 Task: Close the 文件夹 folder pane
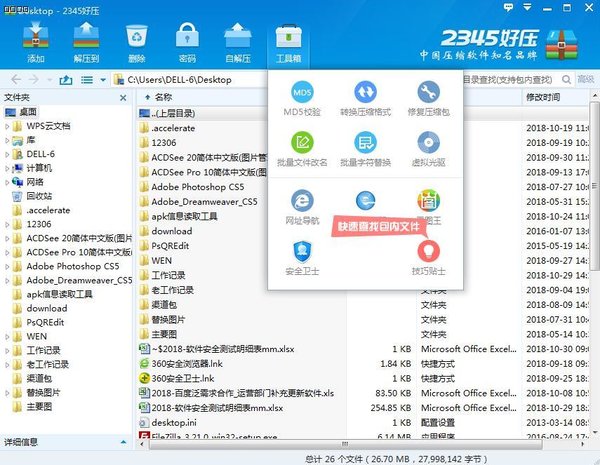click(x=123, y=98)
